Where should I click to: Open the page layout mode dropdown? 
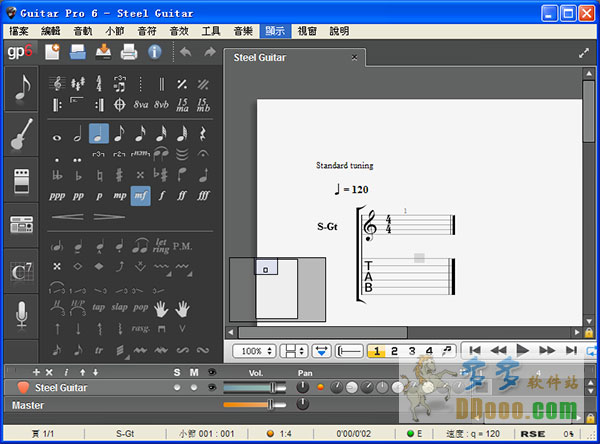point(293,351)
